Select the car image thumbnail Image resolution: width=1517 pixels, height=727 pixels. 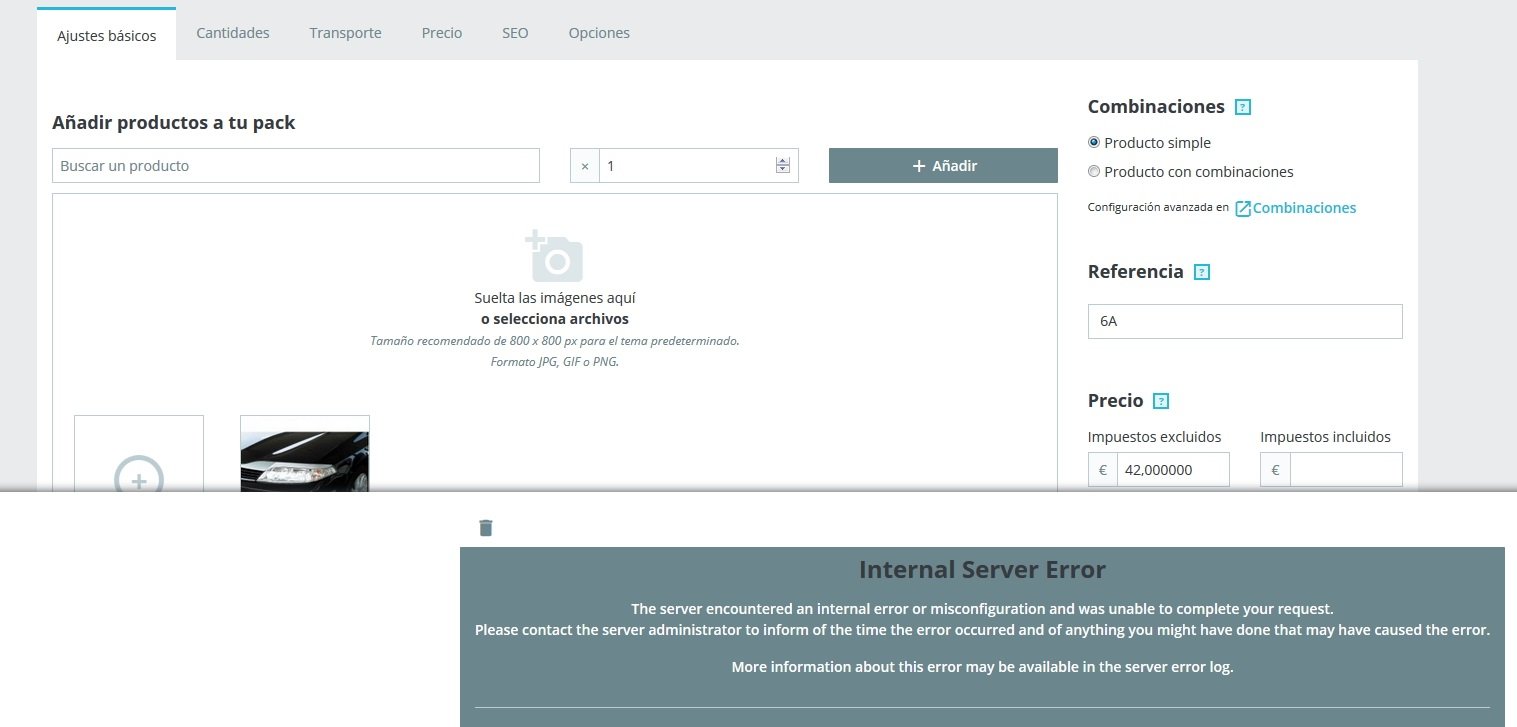click(x=305, y=455)
